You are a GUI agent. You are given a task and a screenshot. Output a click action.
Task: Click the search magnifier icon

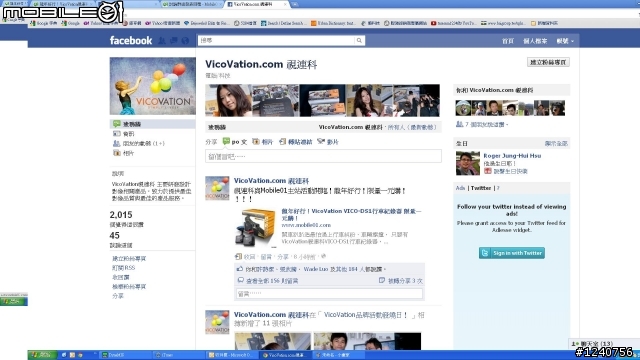tap(359, 40)
